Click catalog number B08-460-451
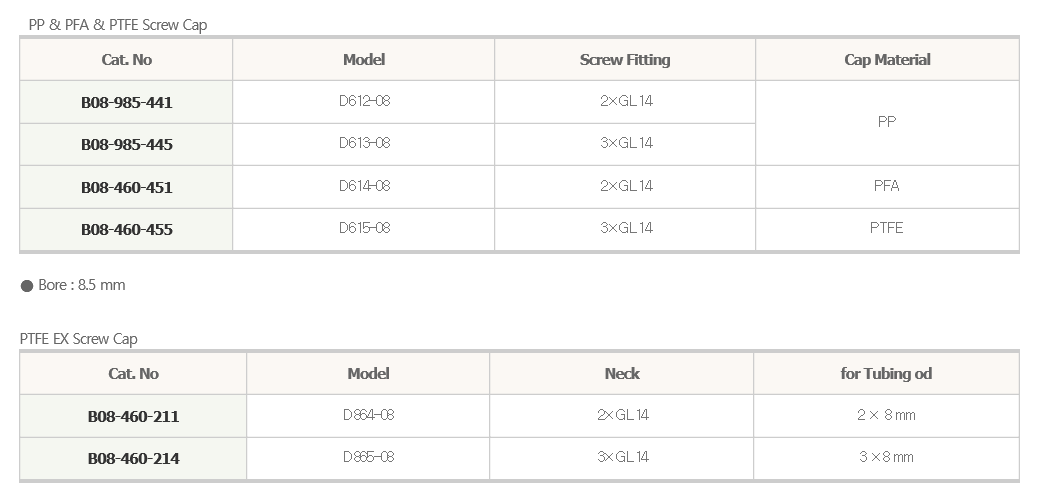The image size is (1037, 504). pyautogui.click(x=126, y=188)
